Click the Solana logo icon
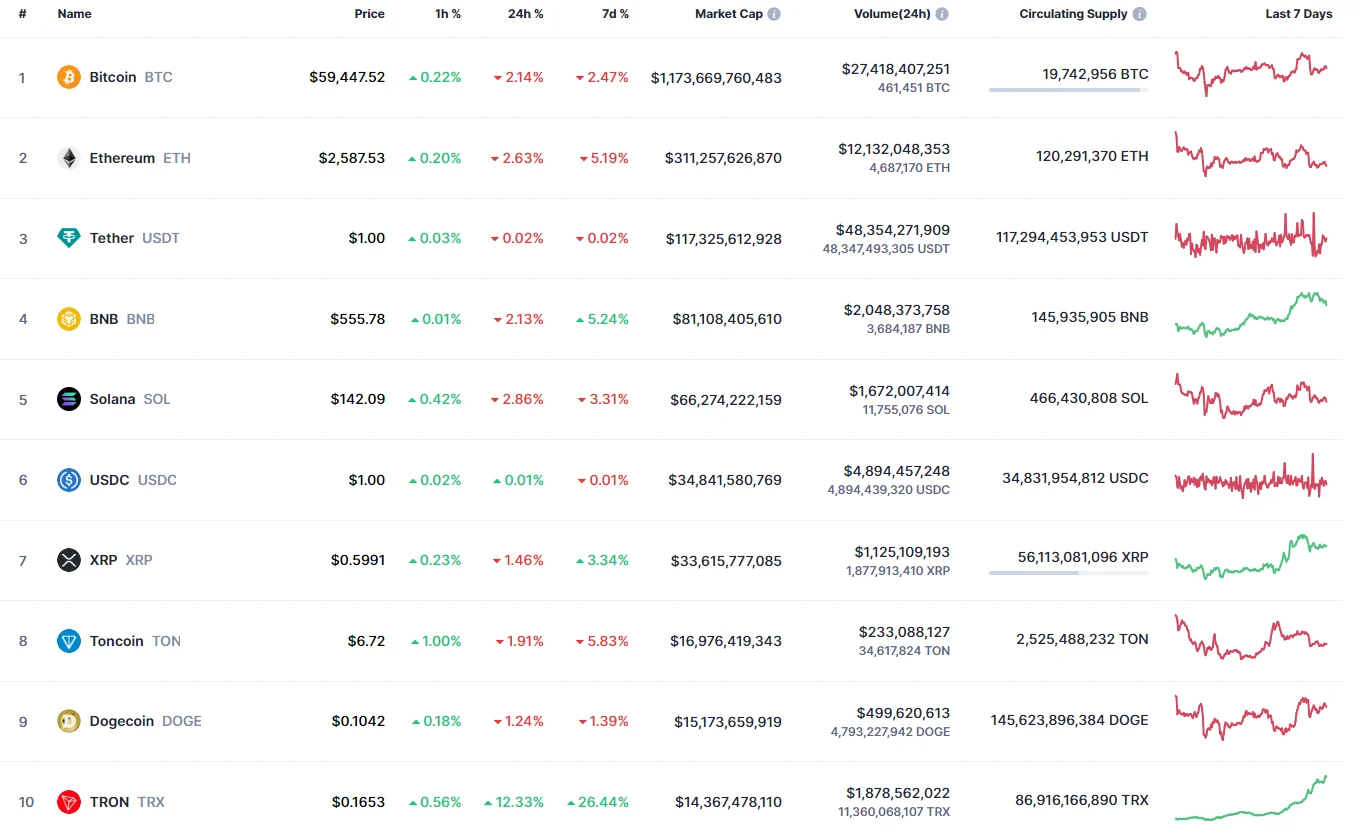The image size is (1362, 837). click(69, 399)
